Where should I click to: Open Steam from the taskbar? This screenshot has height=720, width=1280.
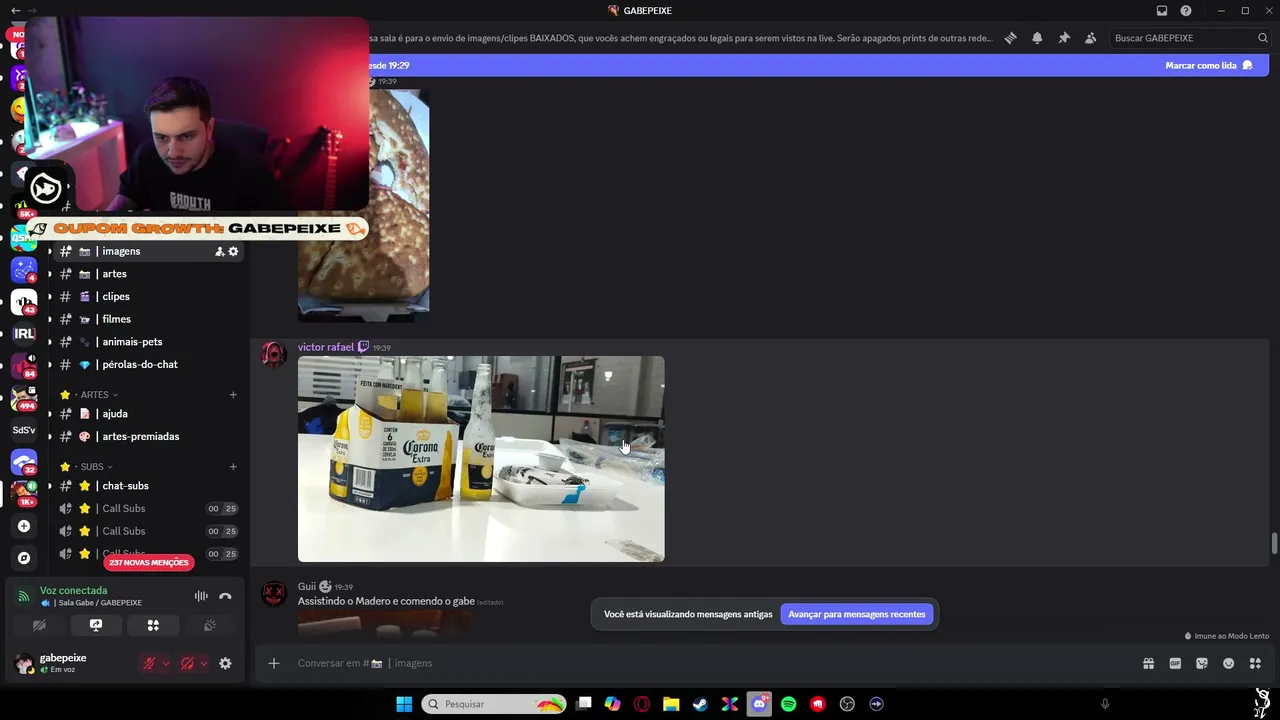coord(700,704)
